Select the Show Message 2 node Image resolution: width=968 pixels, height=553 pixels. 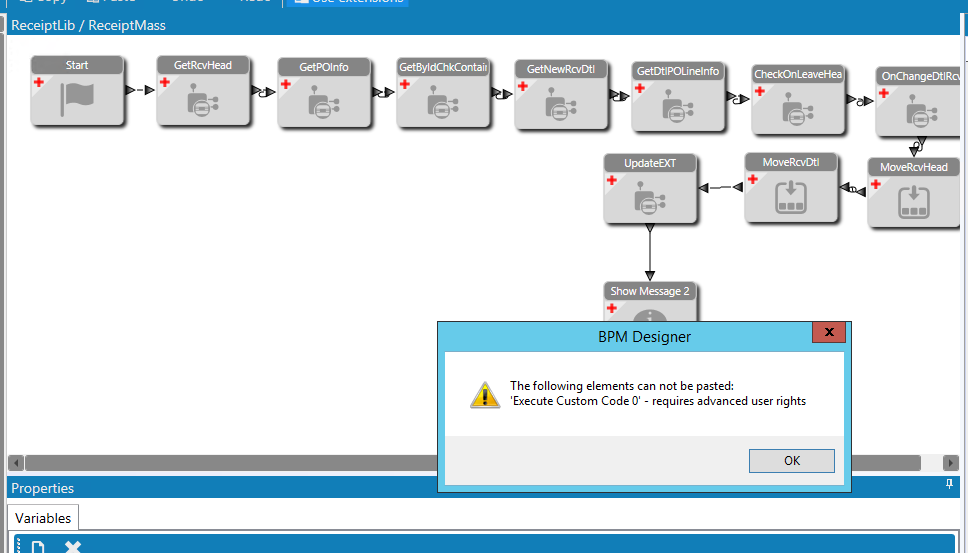click(x=650, y=302)
